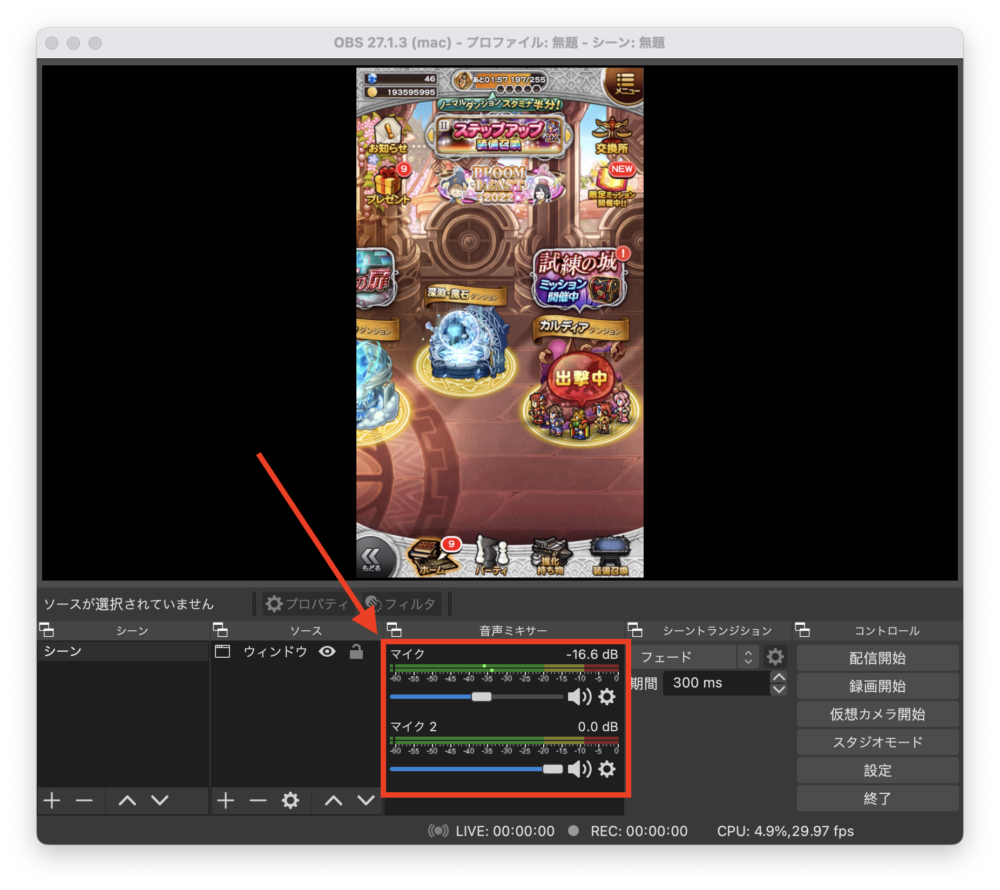Viewport: 1000px width, 890px height.
Task: Click the ソースが選択されていません message
Action: pos(128,604)
